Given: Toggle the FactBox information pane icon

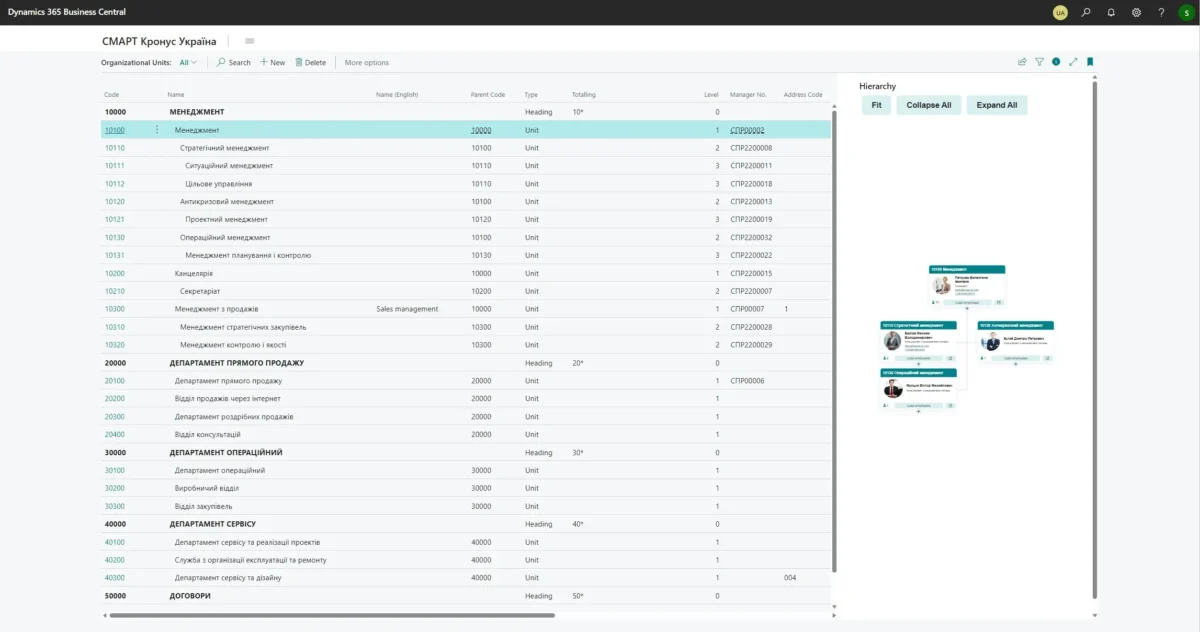Looking at the screenshot, I should (1056, 62).
